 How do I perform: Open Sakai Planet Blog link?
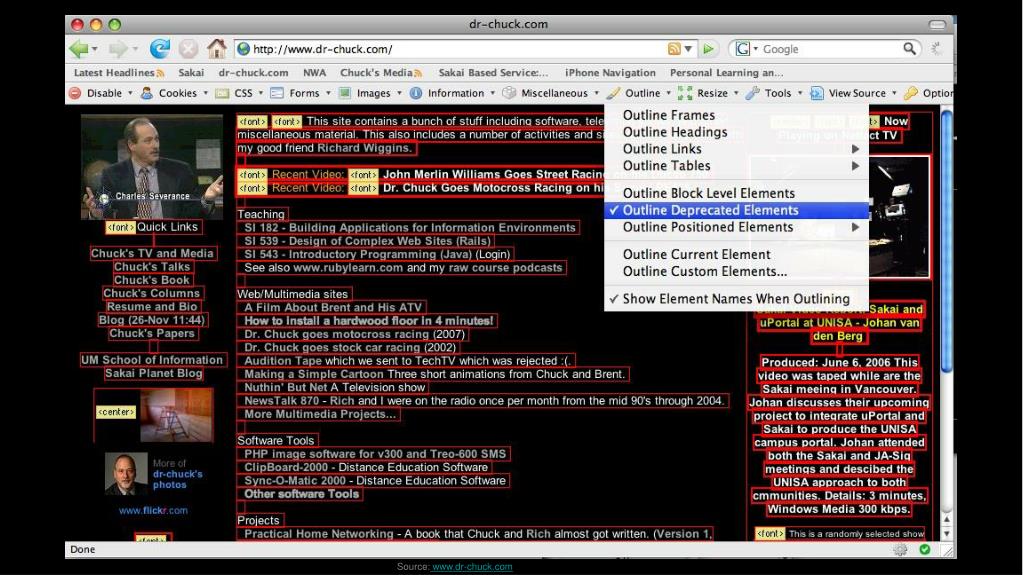[153, 373]
